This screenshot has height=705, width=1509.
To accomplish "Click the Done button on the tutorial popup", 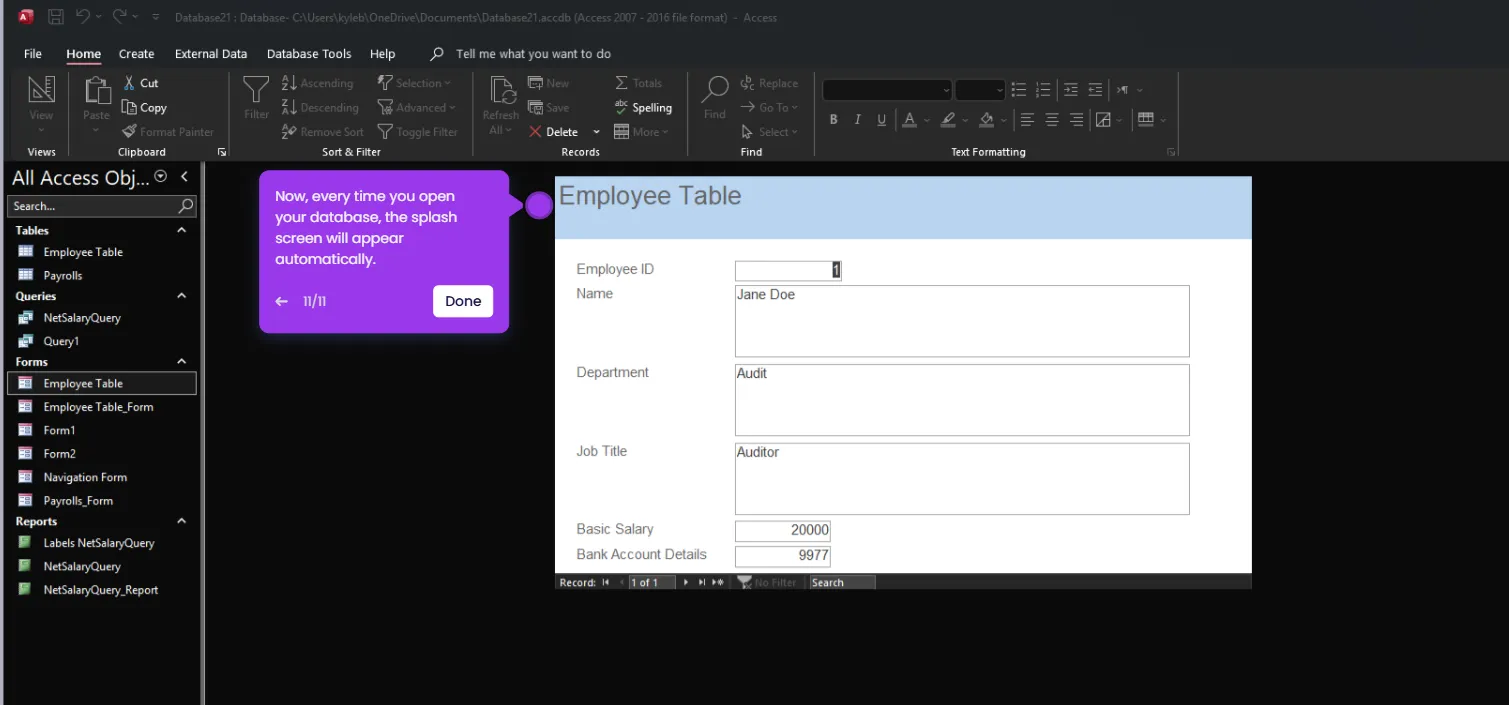I will pyautogui.click(x=462, y=300).
